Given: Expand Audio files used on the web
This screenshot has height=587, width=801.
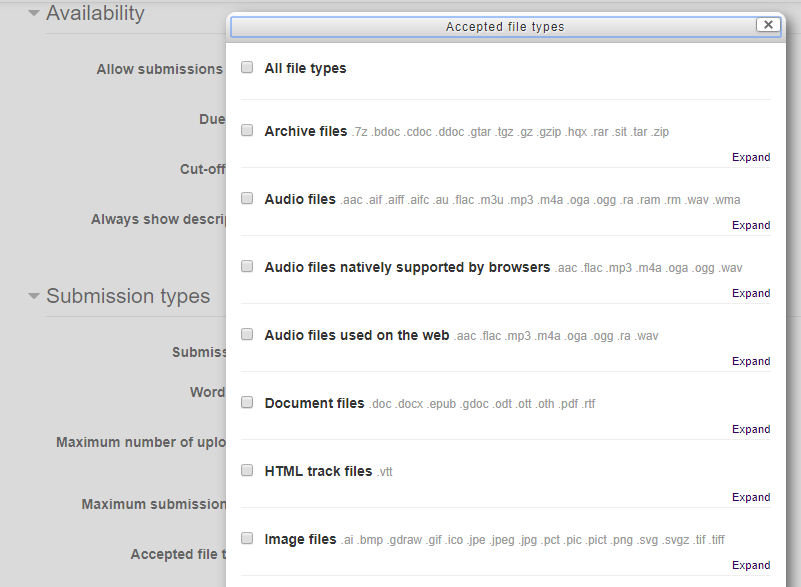Looking at the screenshot, I should [751, 361].
